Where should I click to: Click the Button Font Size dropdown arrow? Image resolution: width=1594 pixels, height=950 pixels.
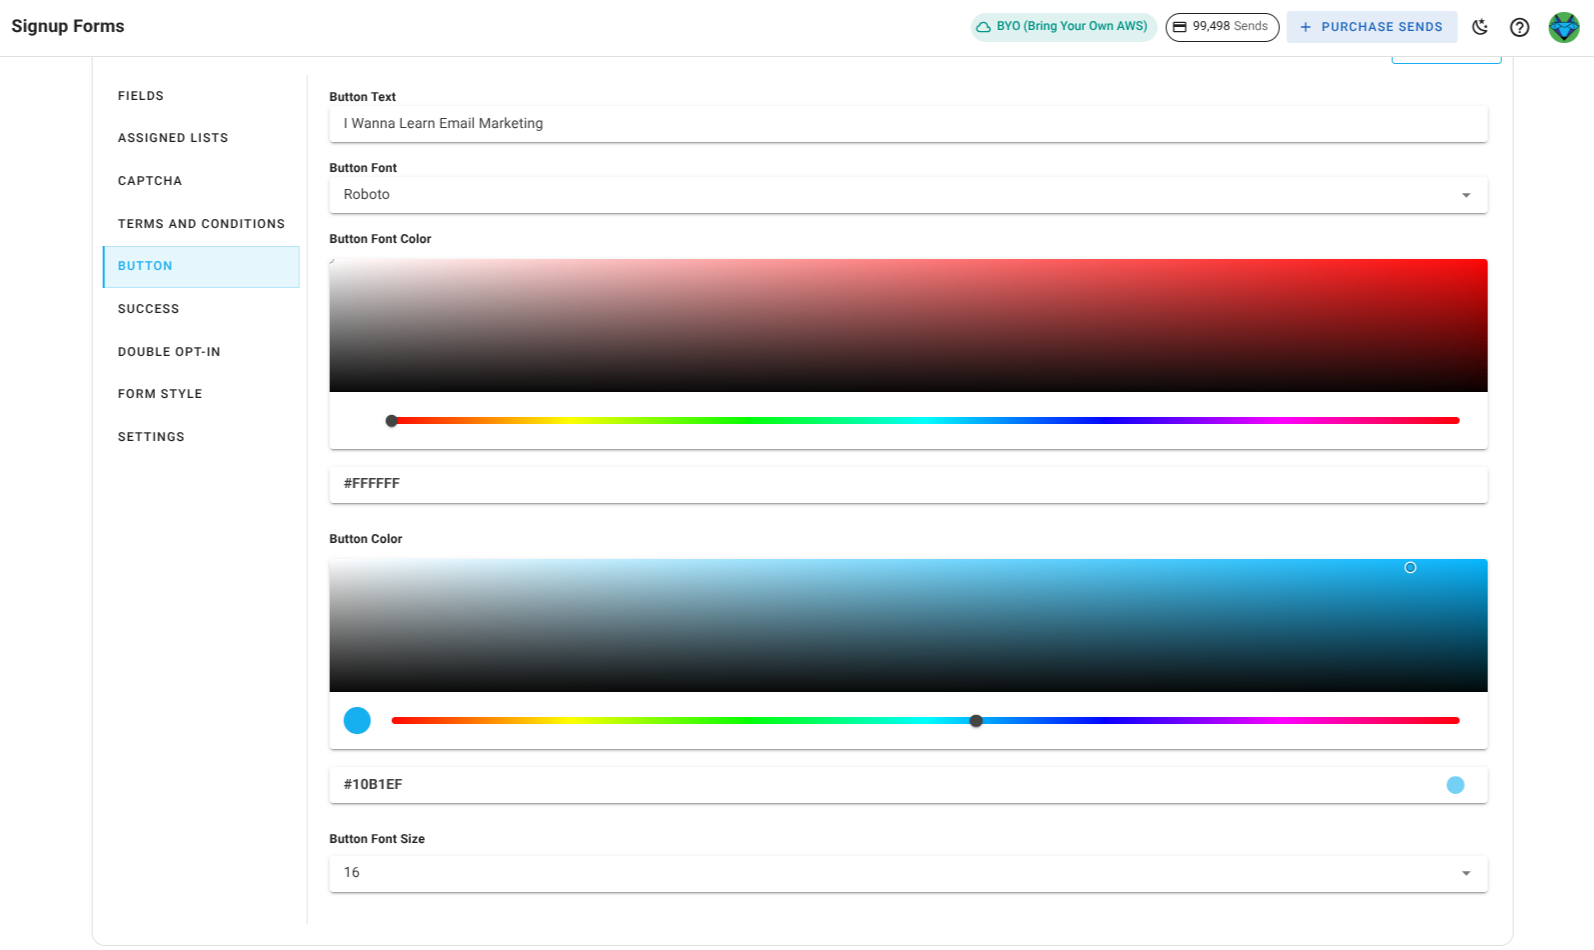pos(1466,873)
